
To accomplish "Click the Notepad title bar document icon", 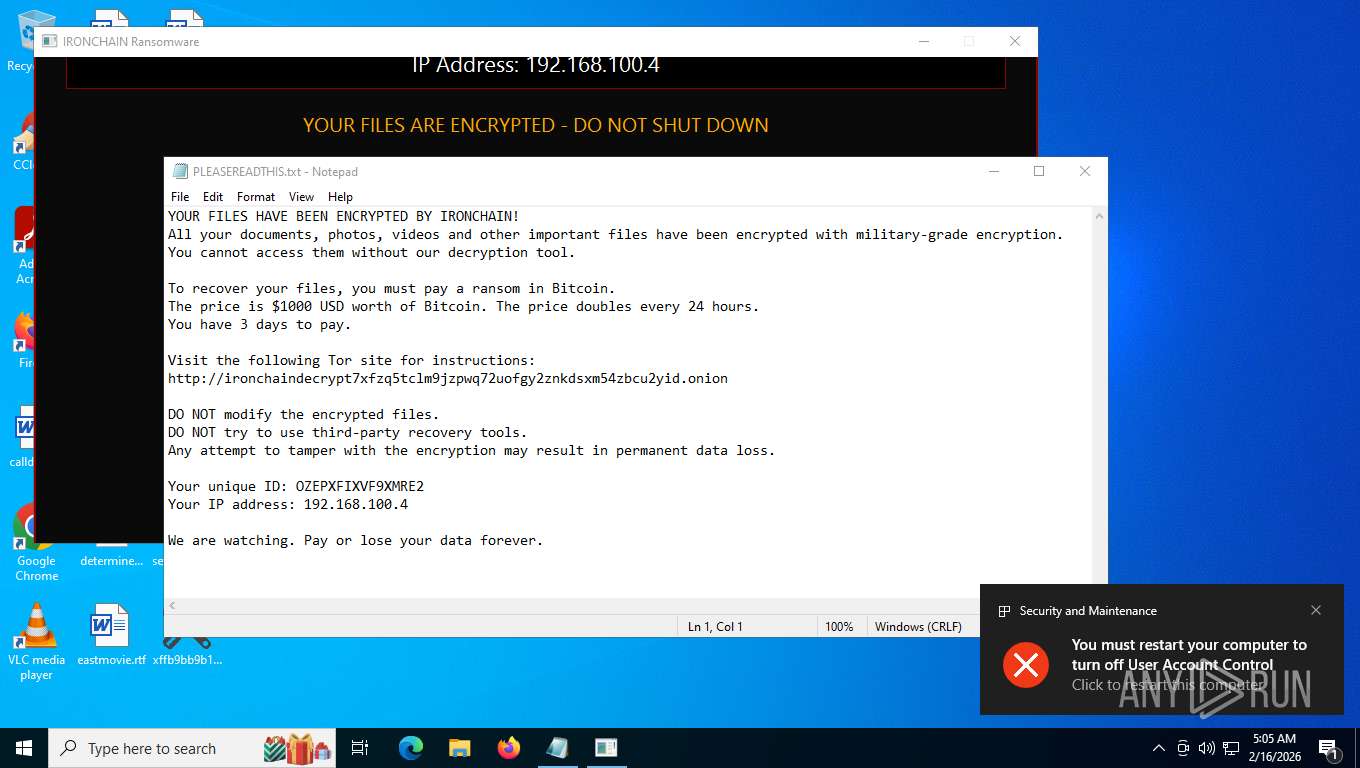I will (180, 171).
